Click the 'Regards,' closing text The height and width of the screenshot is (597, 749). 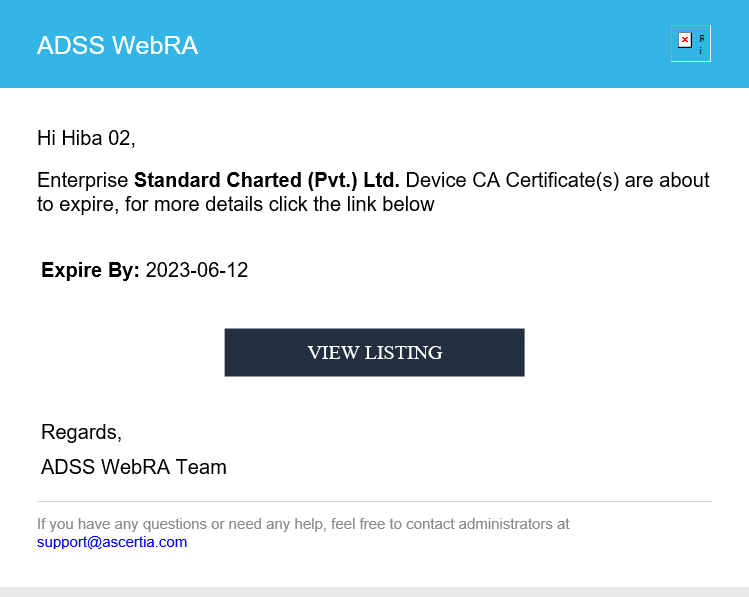point(81,432)
